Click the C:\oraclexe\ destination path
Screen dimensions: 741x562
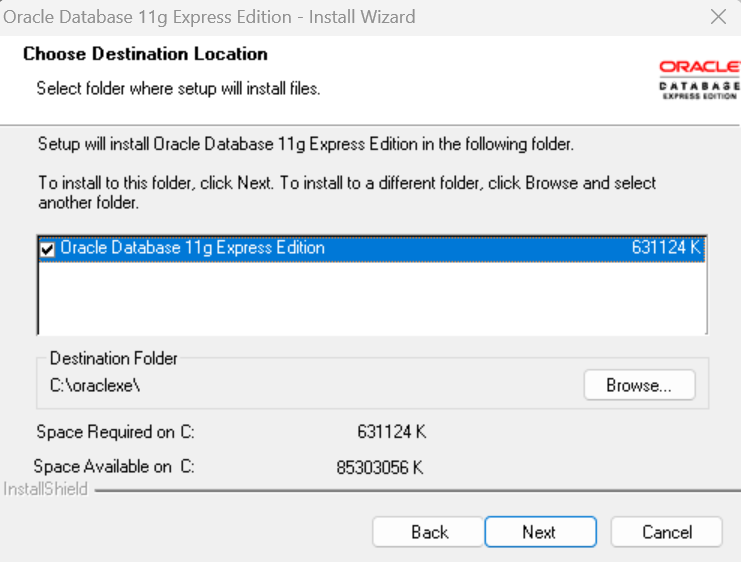[95, 386]
